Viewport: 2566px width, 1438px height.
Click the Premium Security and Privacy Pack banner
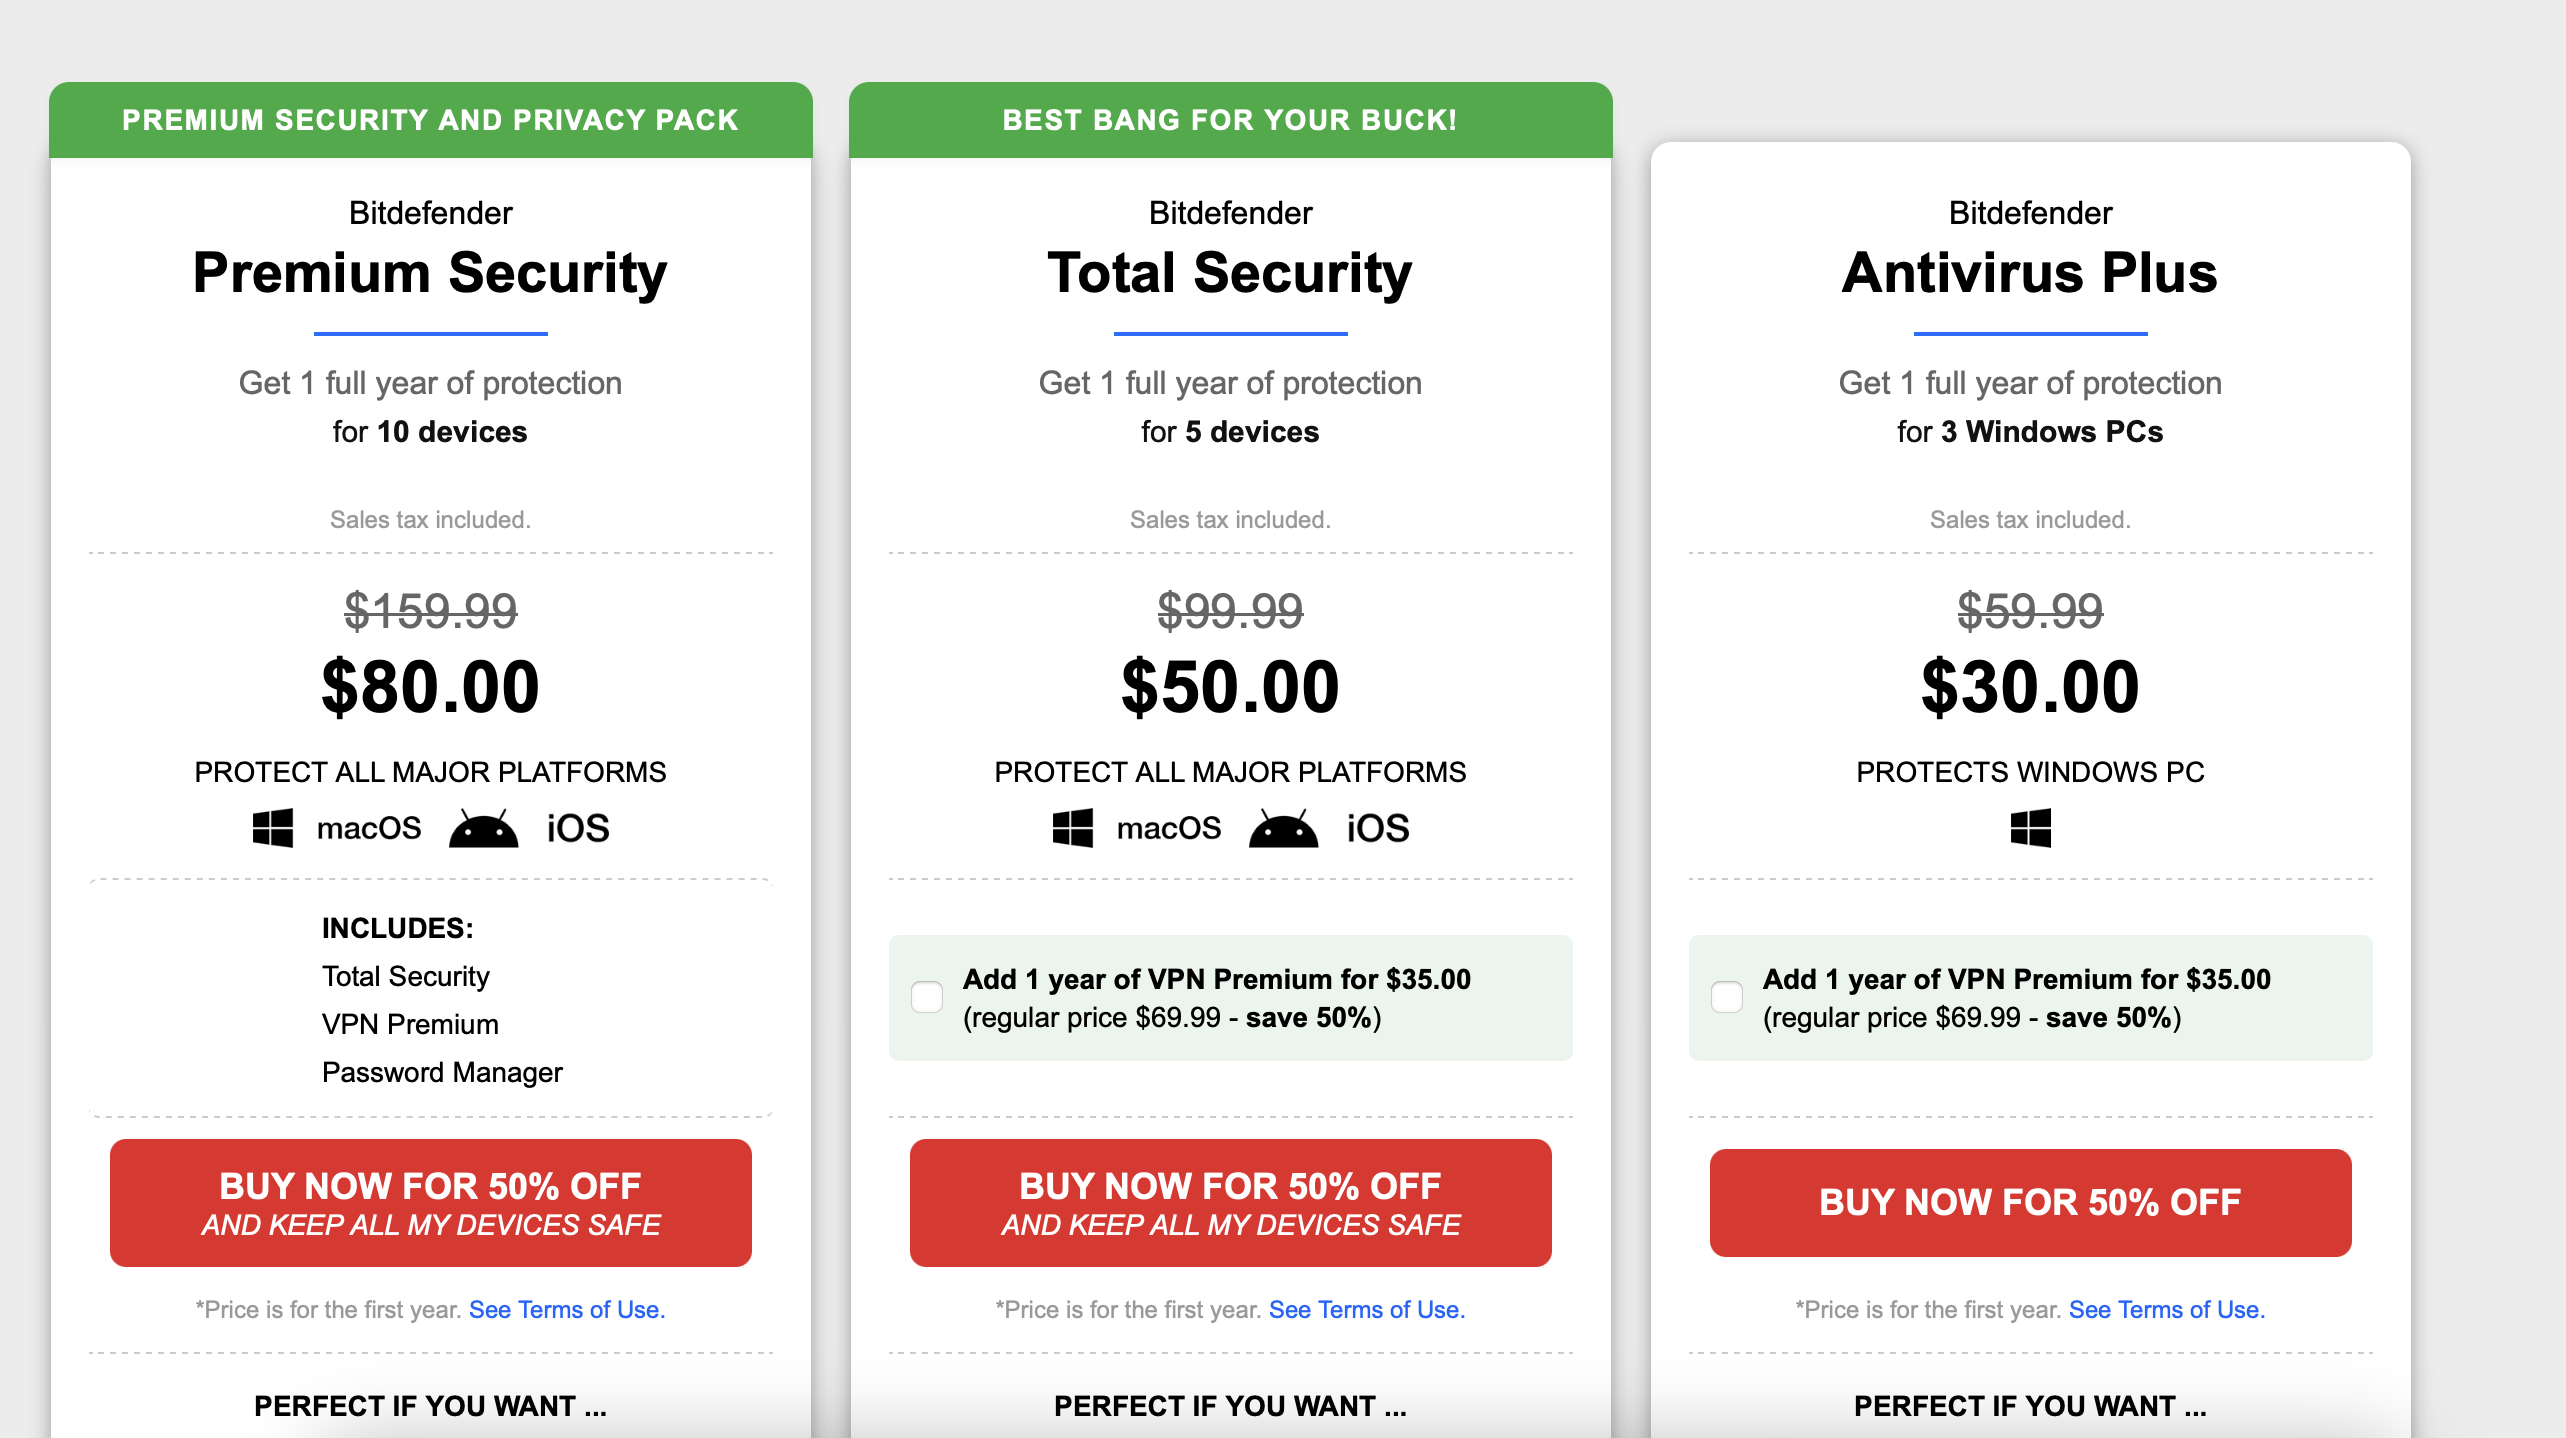pos(430,120)
